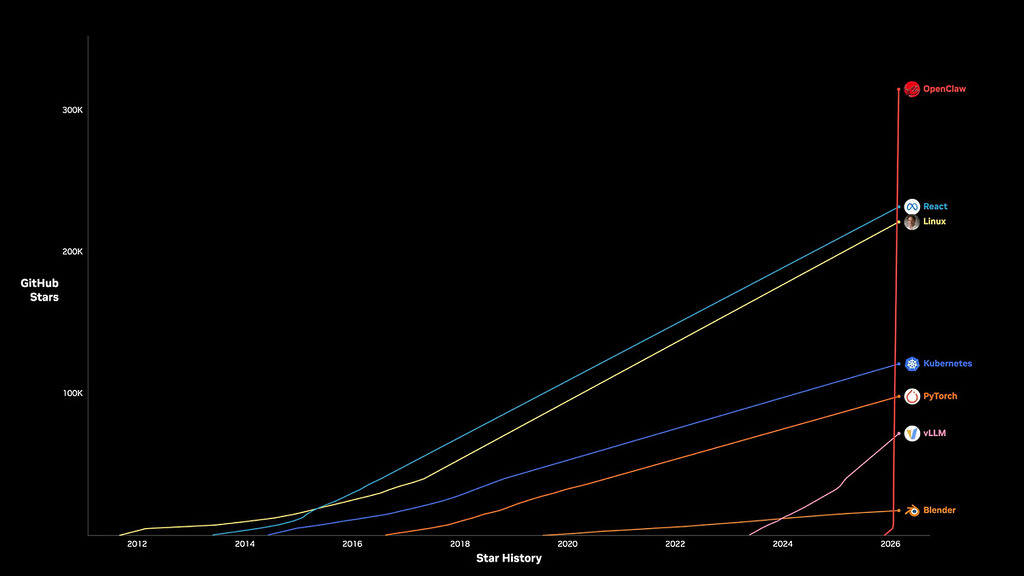1024x576 pixels.
Task: Select the Kubernetes label text
Action: 947,364
